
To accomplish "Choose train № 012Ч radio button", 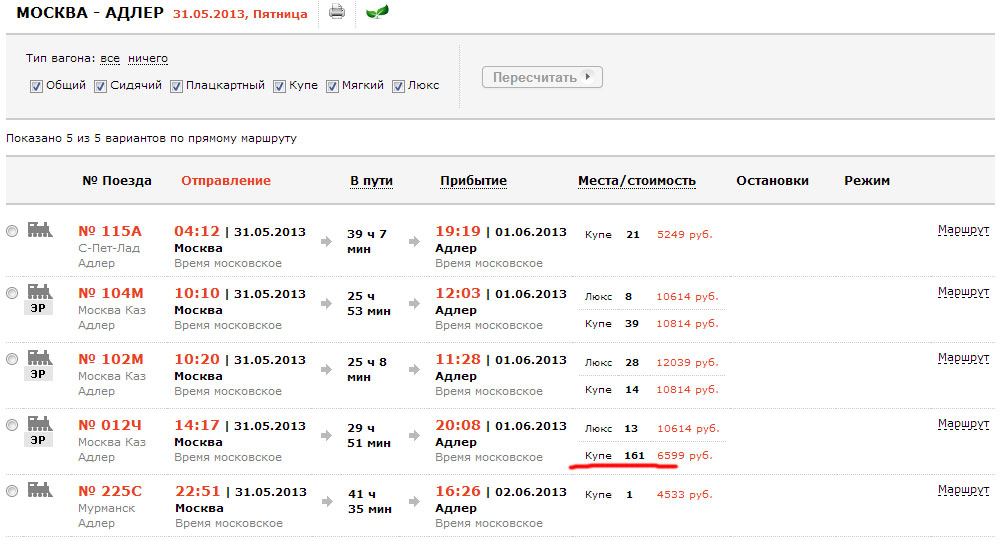I will [12, 425].
